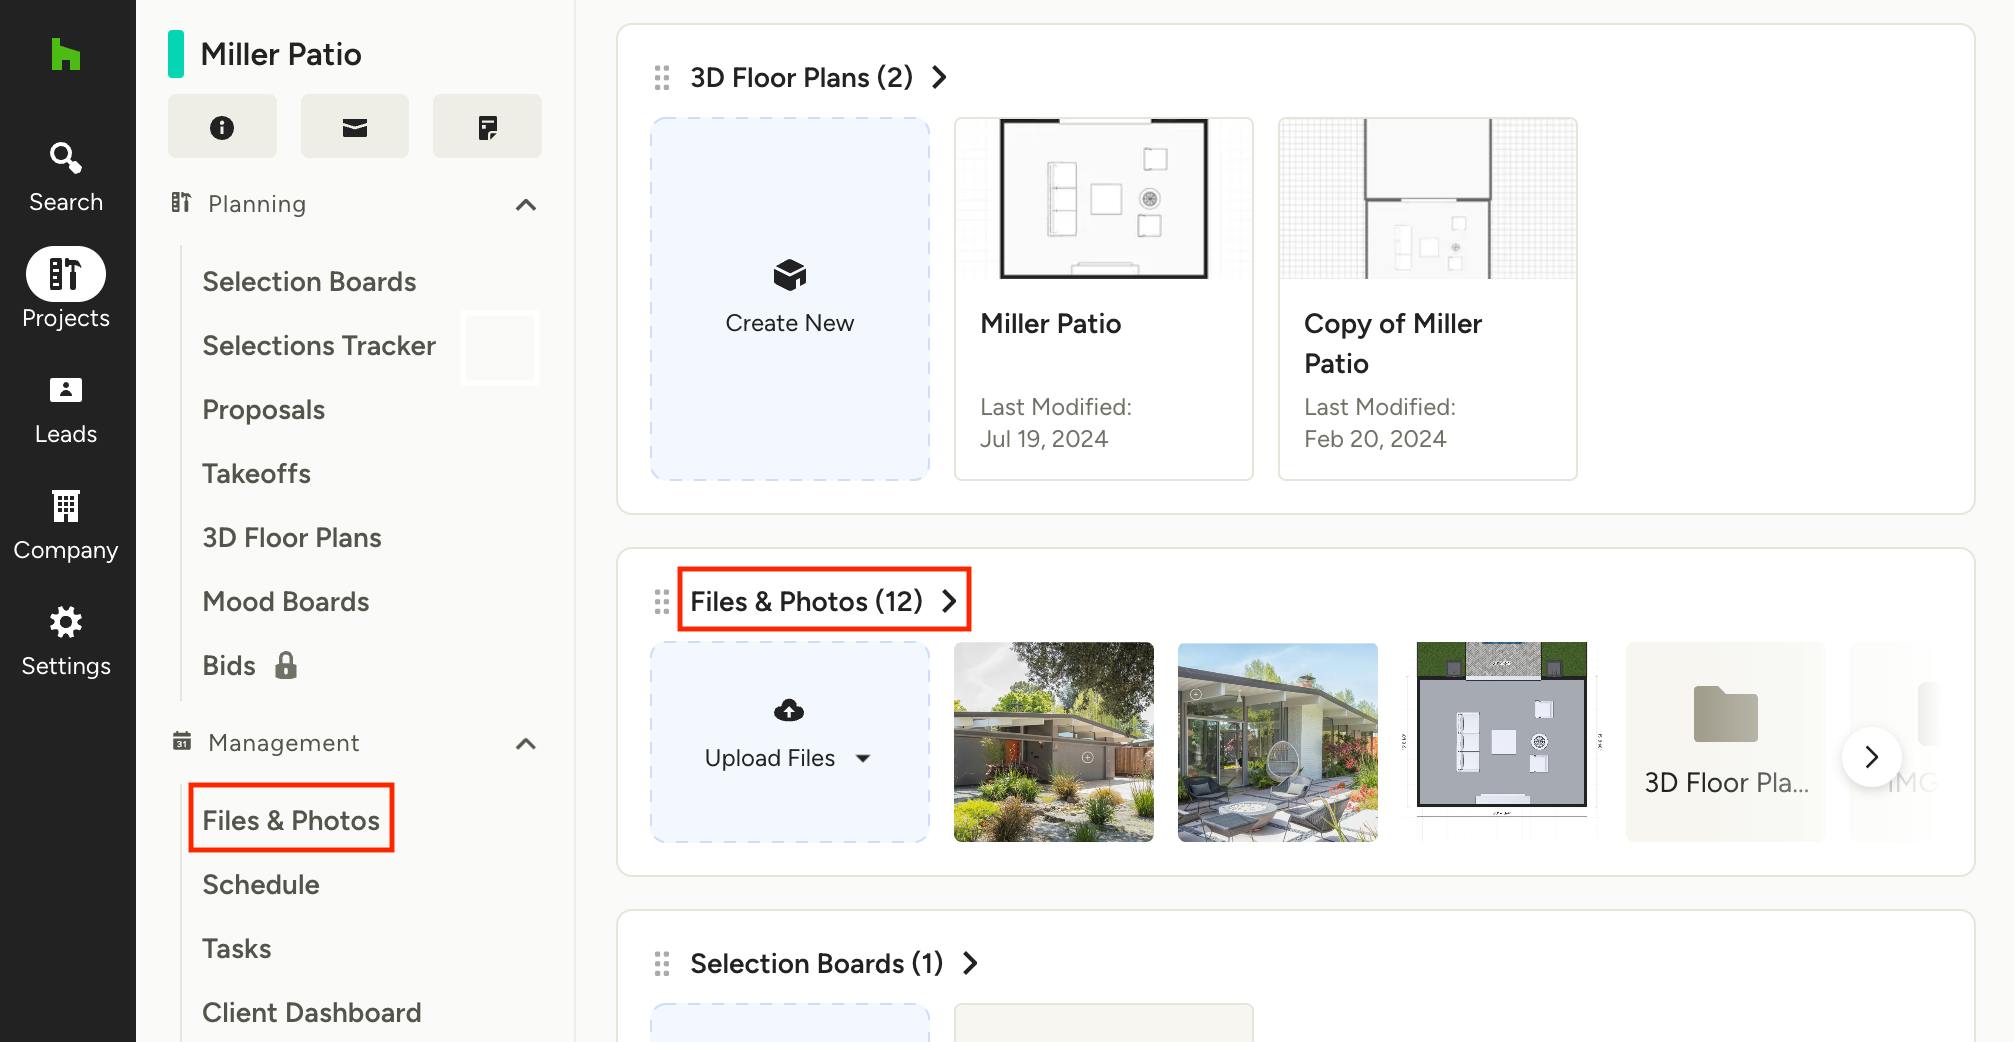Collapse the Planning section
2014x1042 pixels.
point(526,205)
